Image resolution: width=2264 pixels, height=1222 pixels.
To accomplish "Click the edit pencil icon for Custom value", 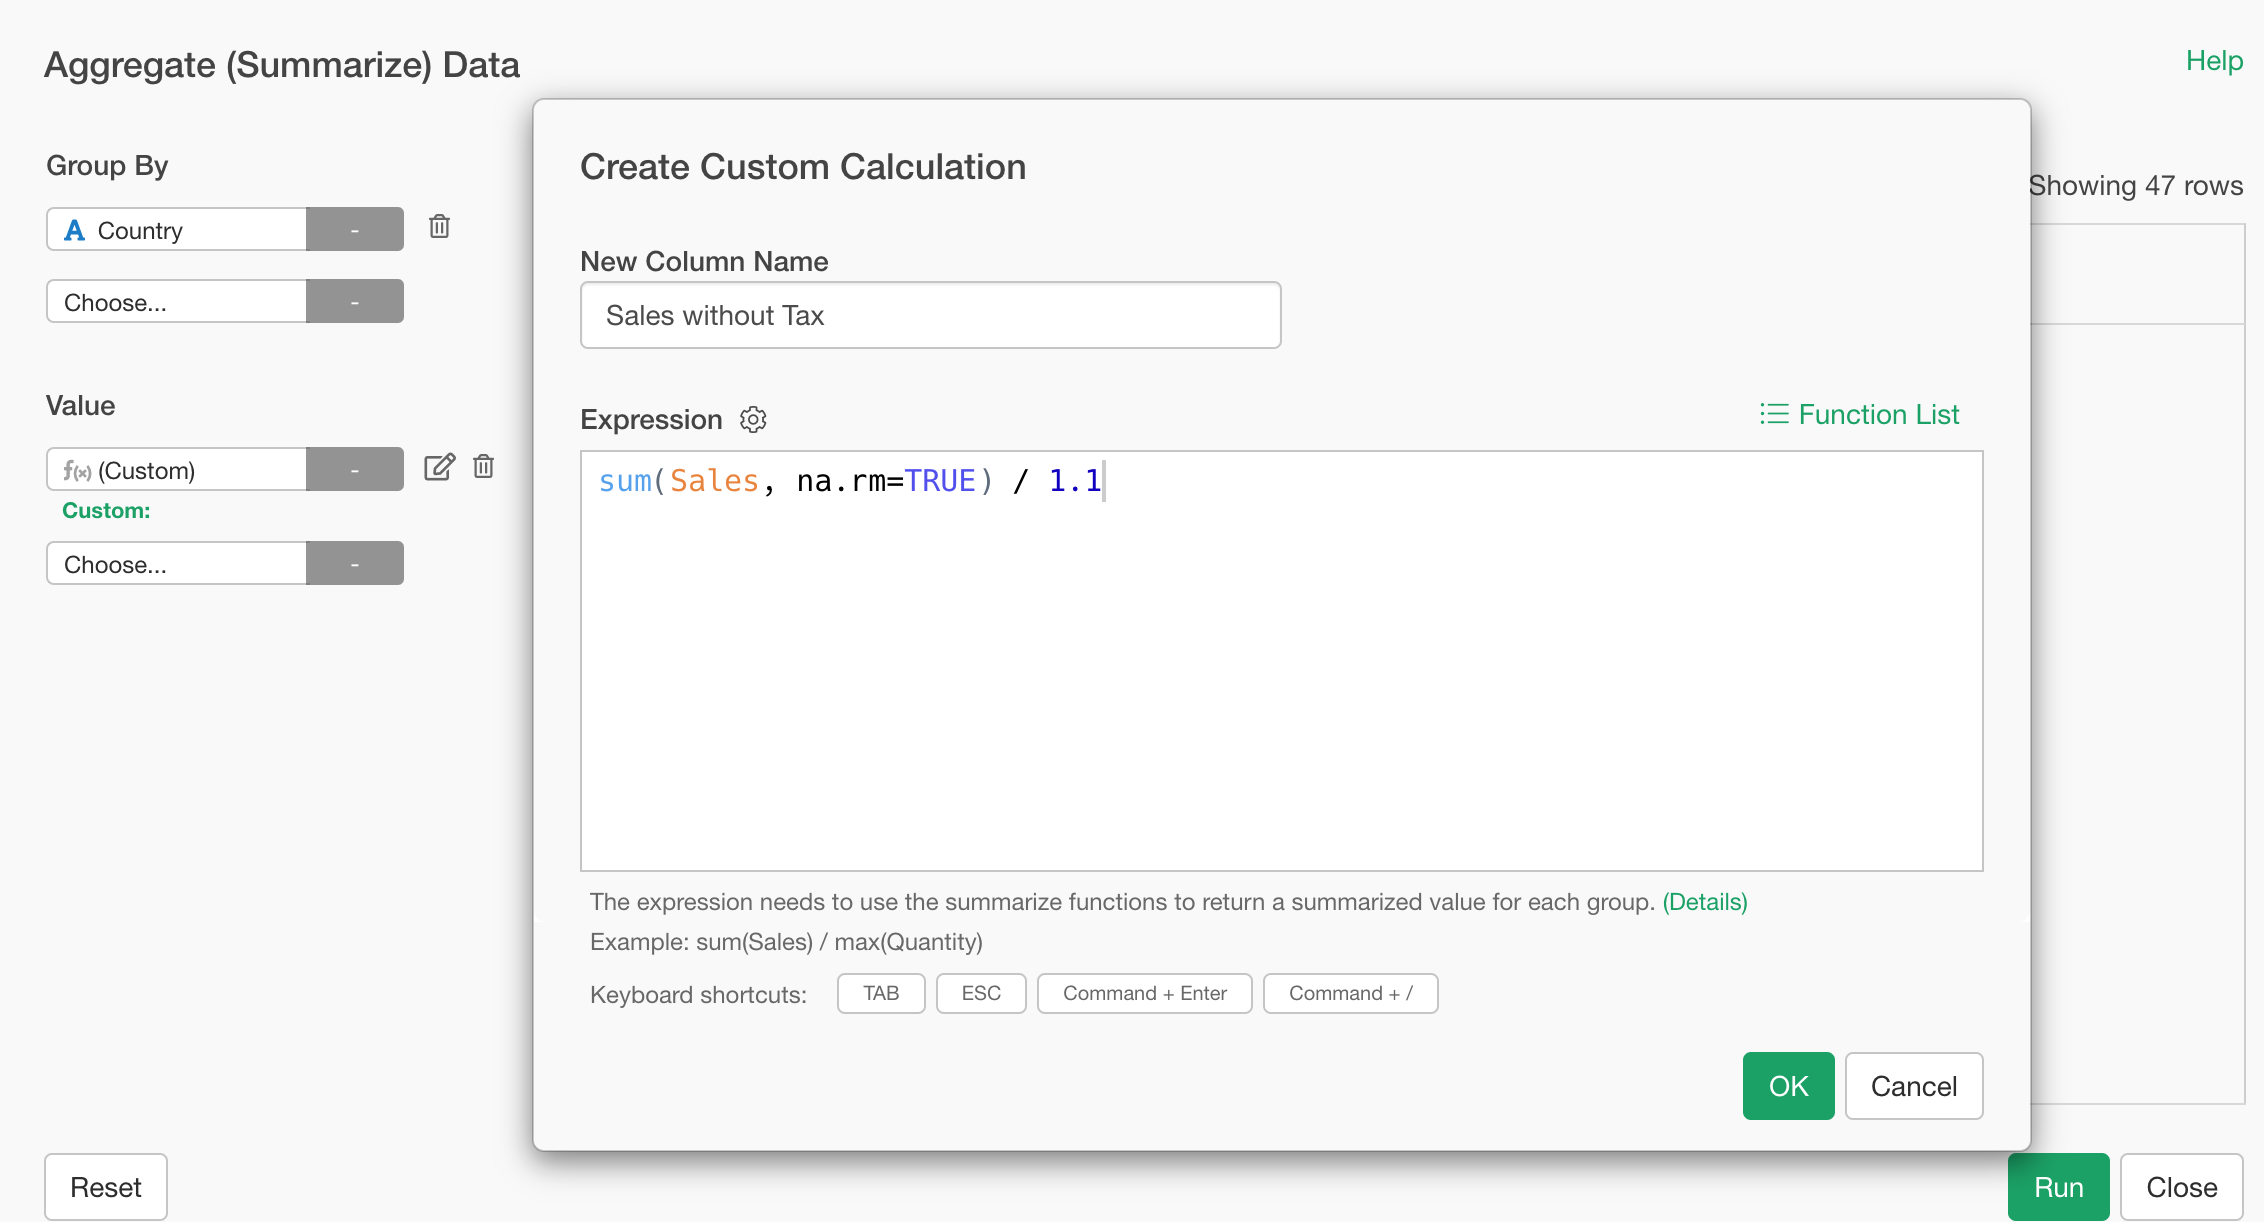I will click(x=439, y=467).
